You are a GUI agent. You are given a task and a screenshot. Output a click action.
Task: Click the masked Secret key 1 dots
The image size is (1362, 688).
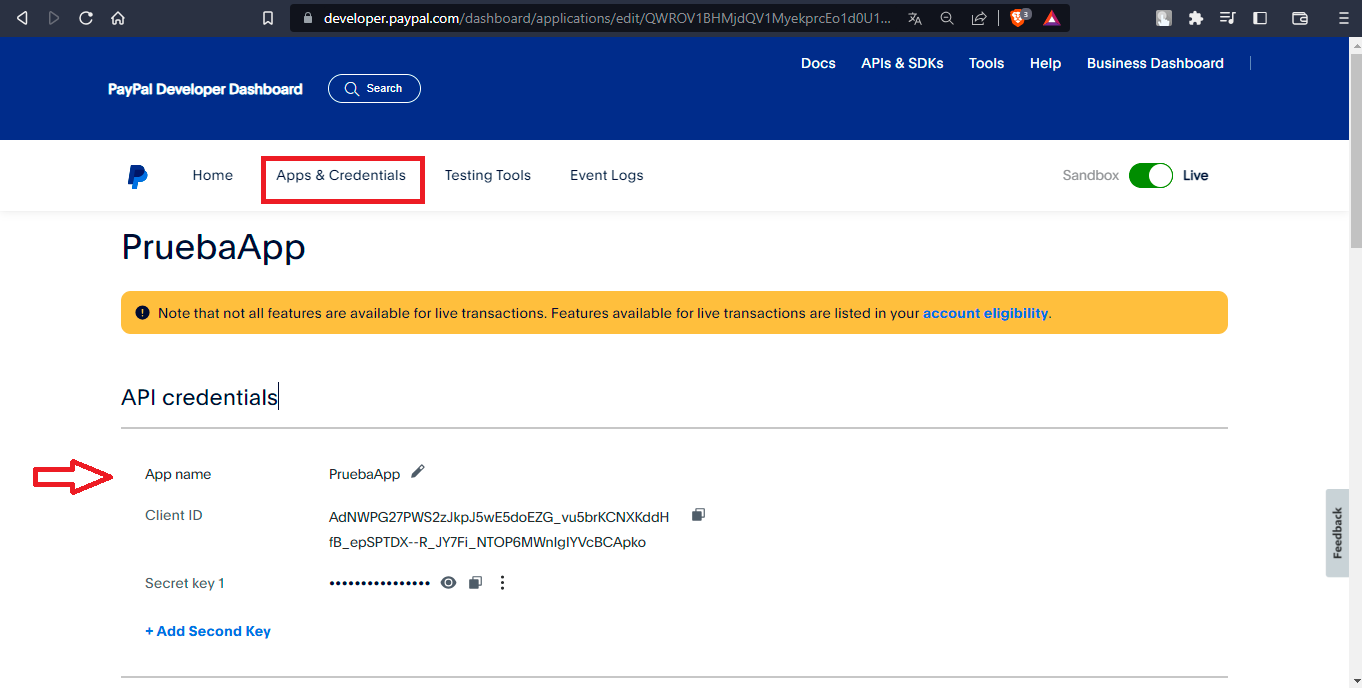[379, 583]
